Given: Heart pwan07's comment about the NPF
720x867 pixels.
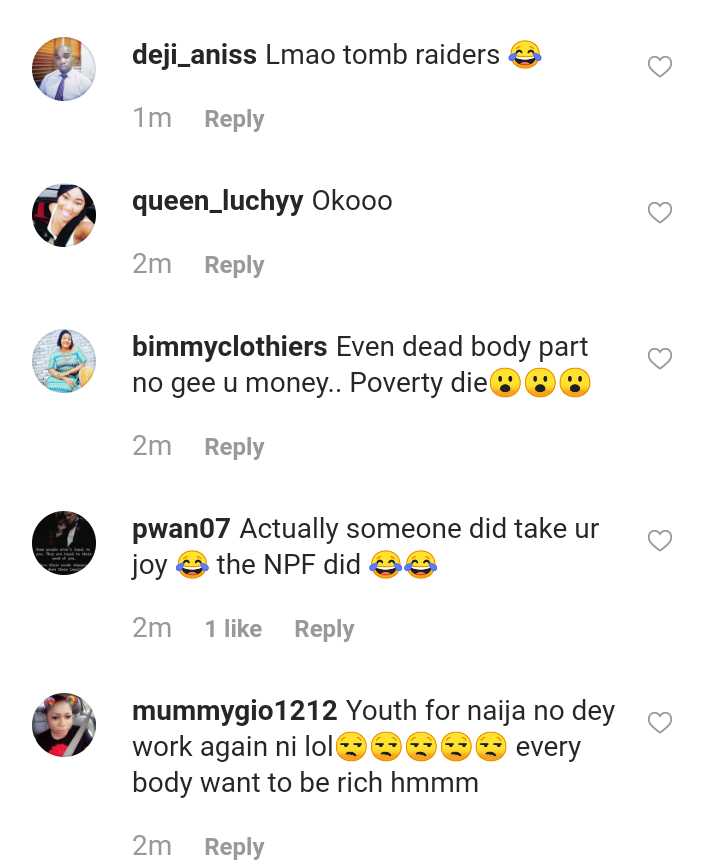Looking at the screenshot, I should pos(659,541).
